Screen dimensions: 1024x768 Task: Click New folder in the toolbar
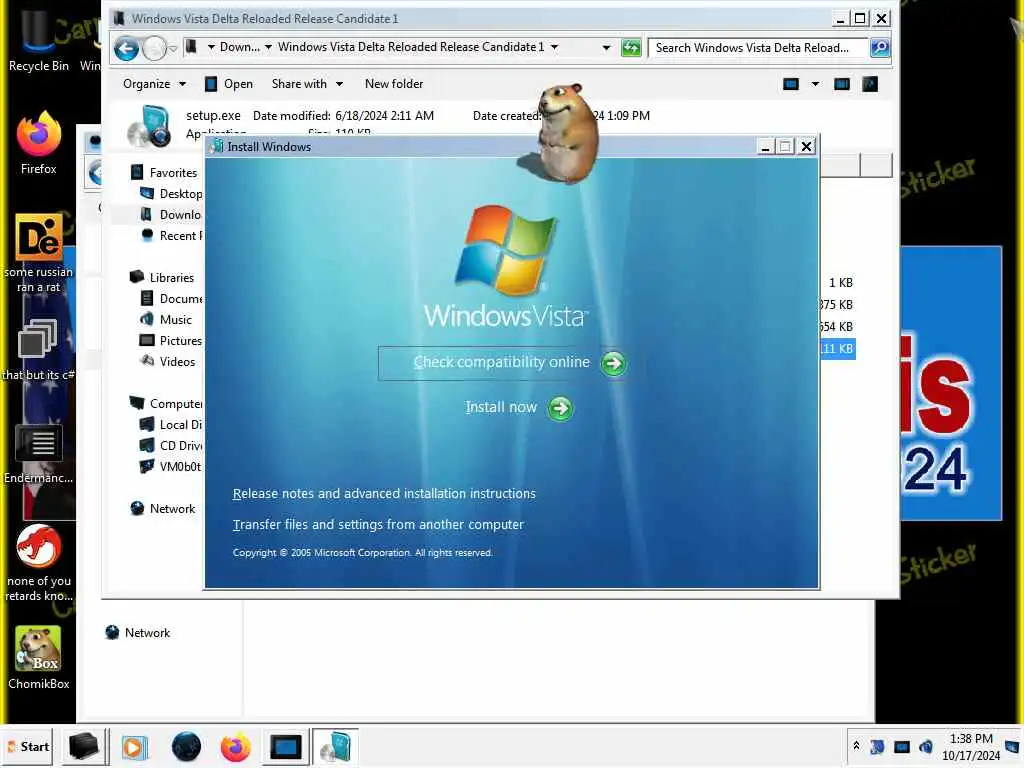[x=394, y=84]
